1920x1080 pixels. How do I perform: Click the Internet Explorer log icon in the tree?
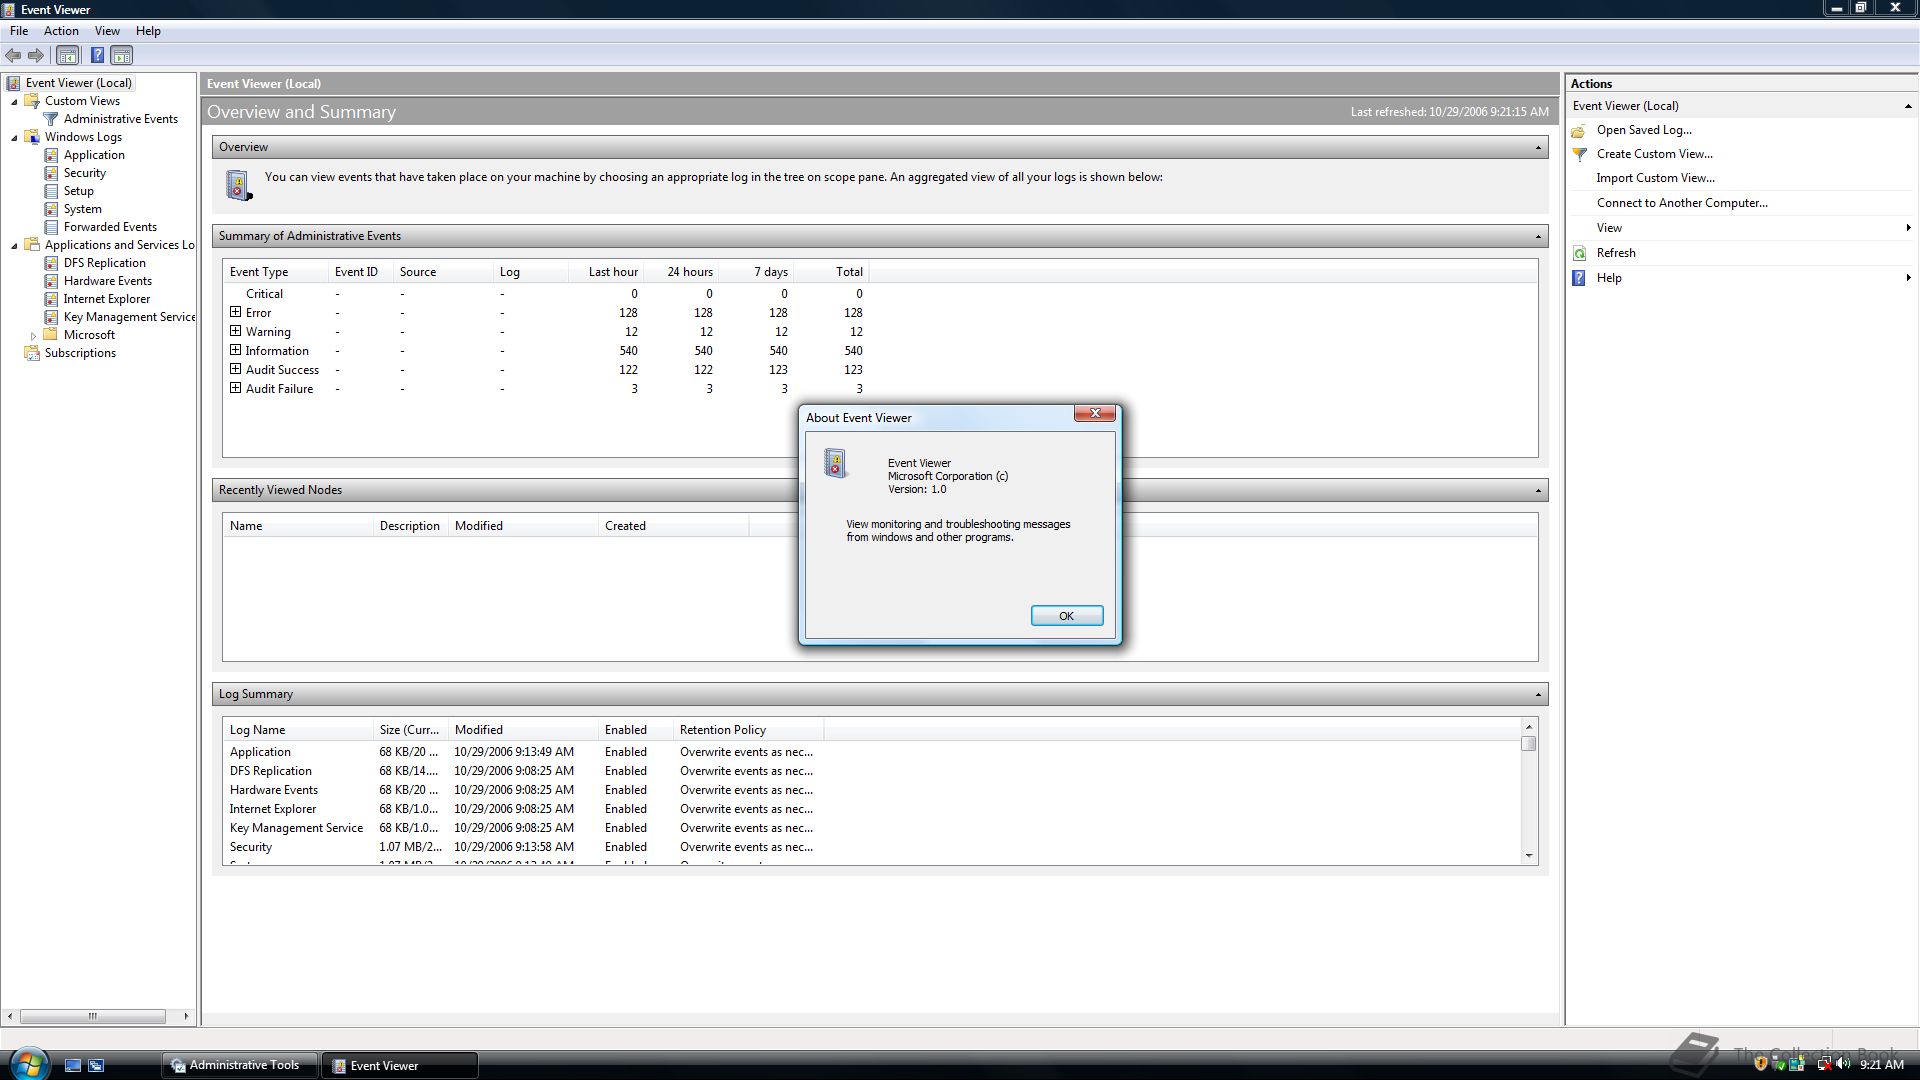(x=51, y=299)
